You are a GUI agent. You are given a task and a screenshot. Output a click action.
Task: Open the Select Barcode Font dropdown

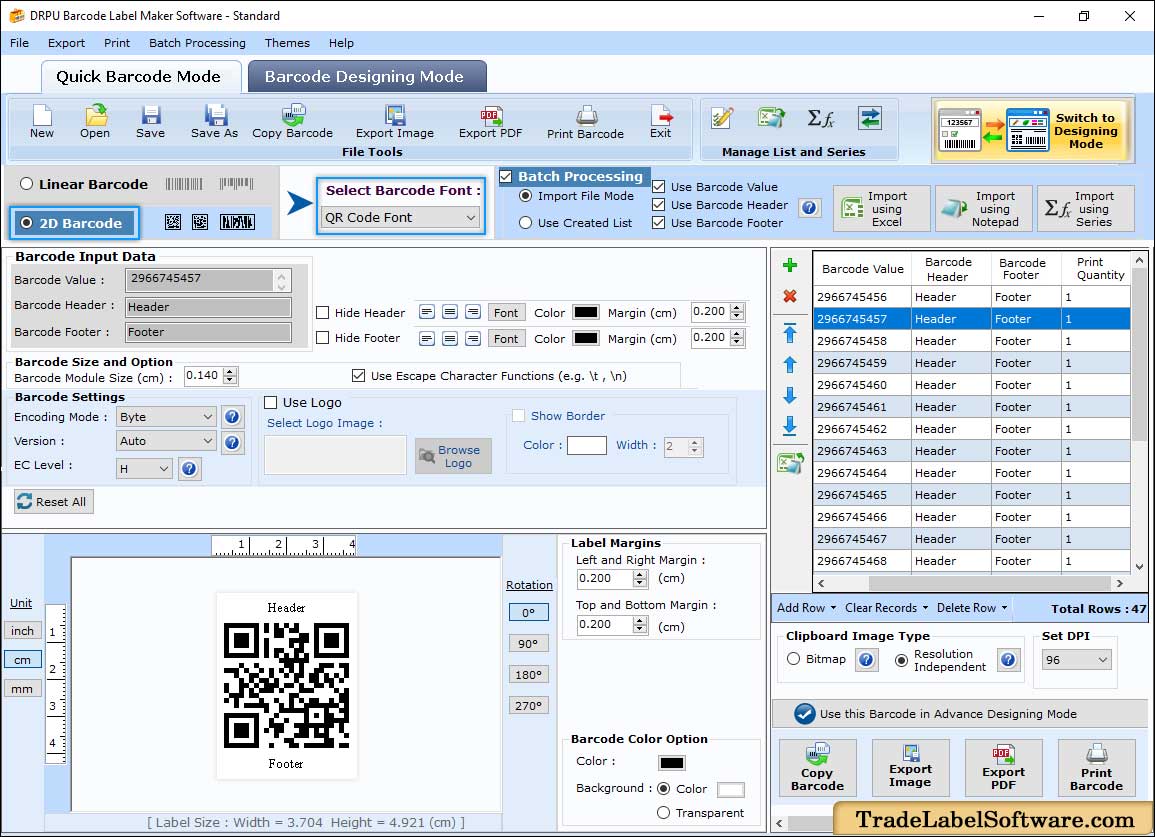401,217
